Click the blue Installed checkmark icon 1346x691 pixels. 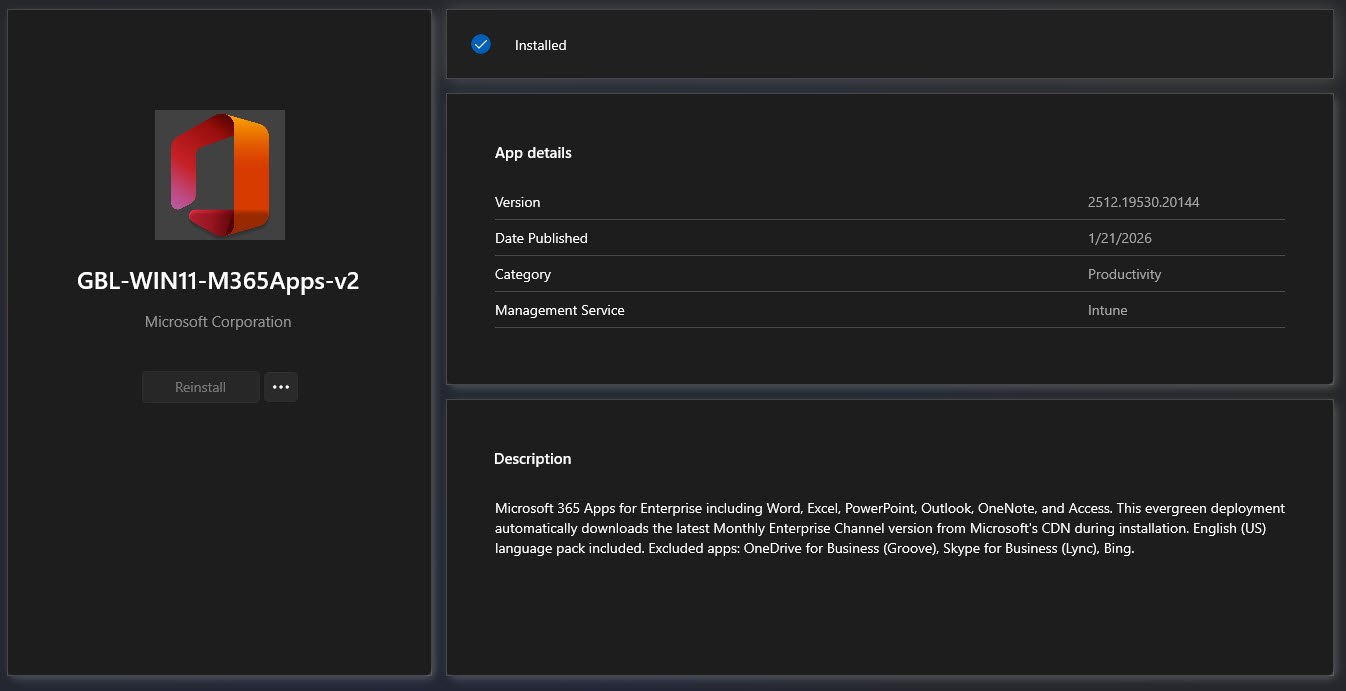pos(481,44)
